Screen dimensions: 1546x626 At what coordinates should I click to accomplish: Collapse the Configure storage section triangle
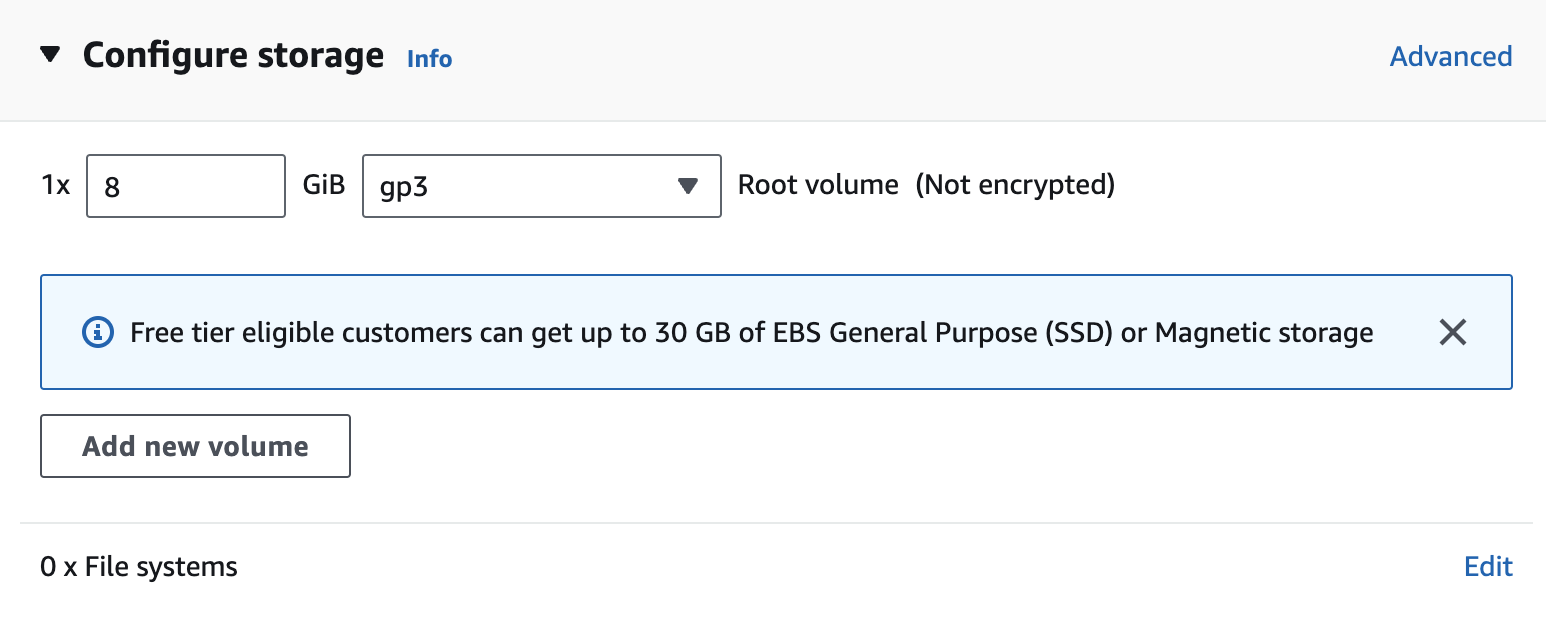[x=50, y=55]
